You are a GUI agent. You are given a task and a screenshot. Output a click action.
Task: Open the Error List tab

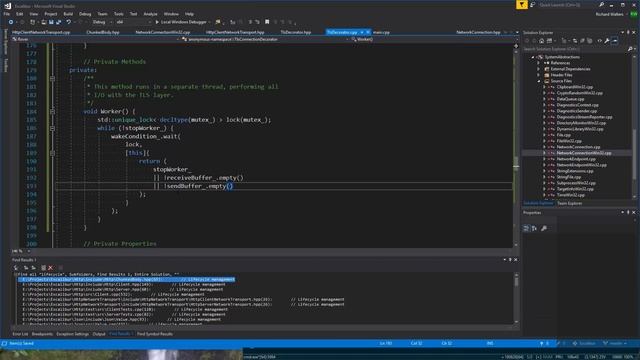(20, 334)
